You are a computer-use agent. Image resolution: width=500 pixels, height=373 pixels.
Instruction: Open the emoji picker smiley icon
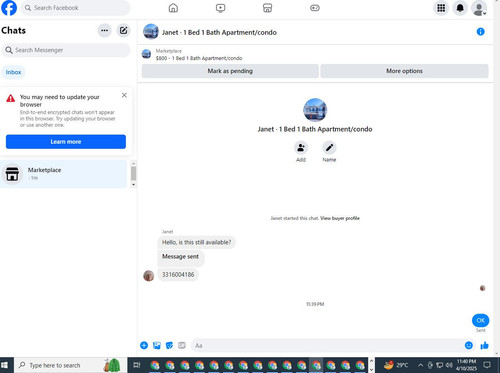[469, 345]
